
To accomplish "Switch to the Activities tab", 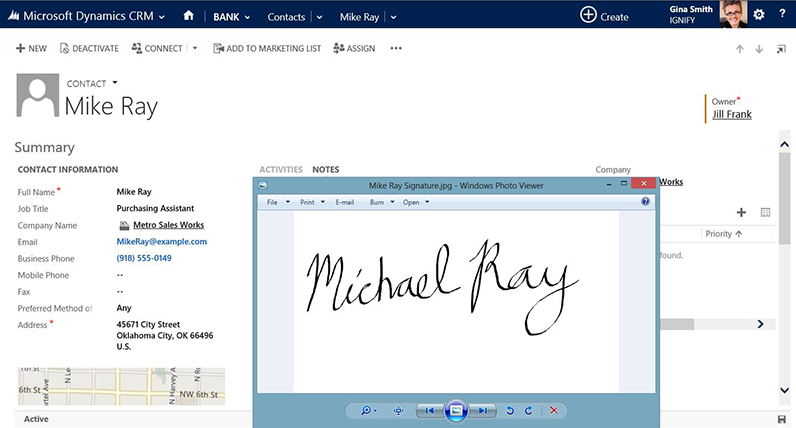I will [x=281, y=170].
